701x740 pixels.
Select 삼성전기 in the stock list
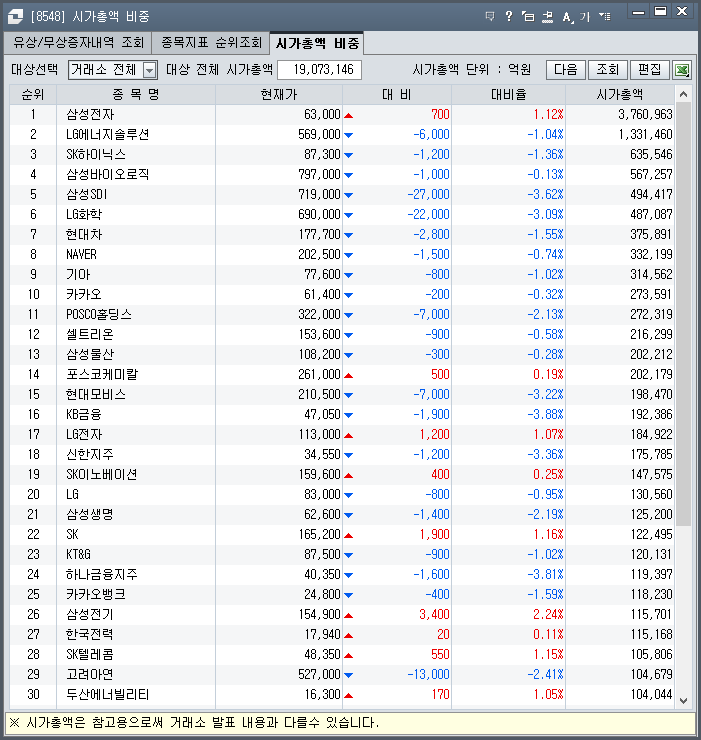pos(90,614)
